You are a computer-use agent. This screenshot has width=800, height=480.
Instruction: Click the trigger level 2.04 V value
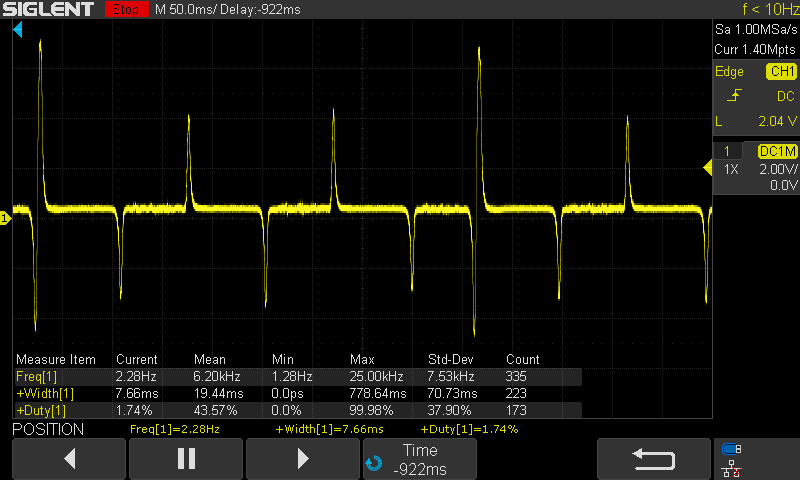(x=777, y=121)
